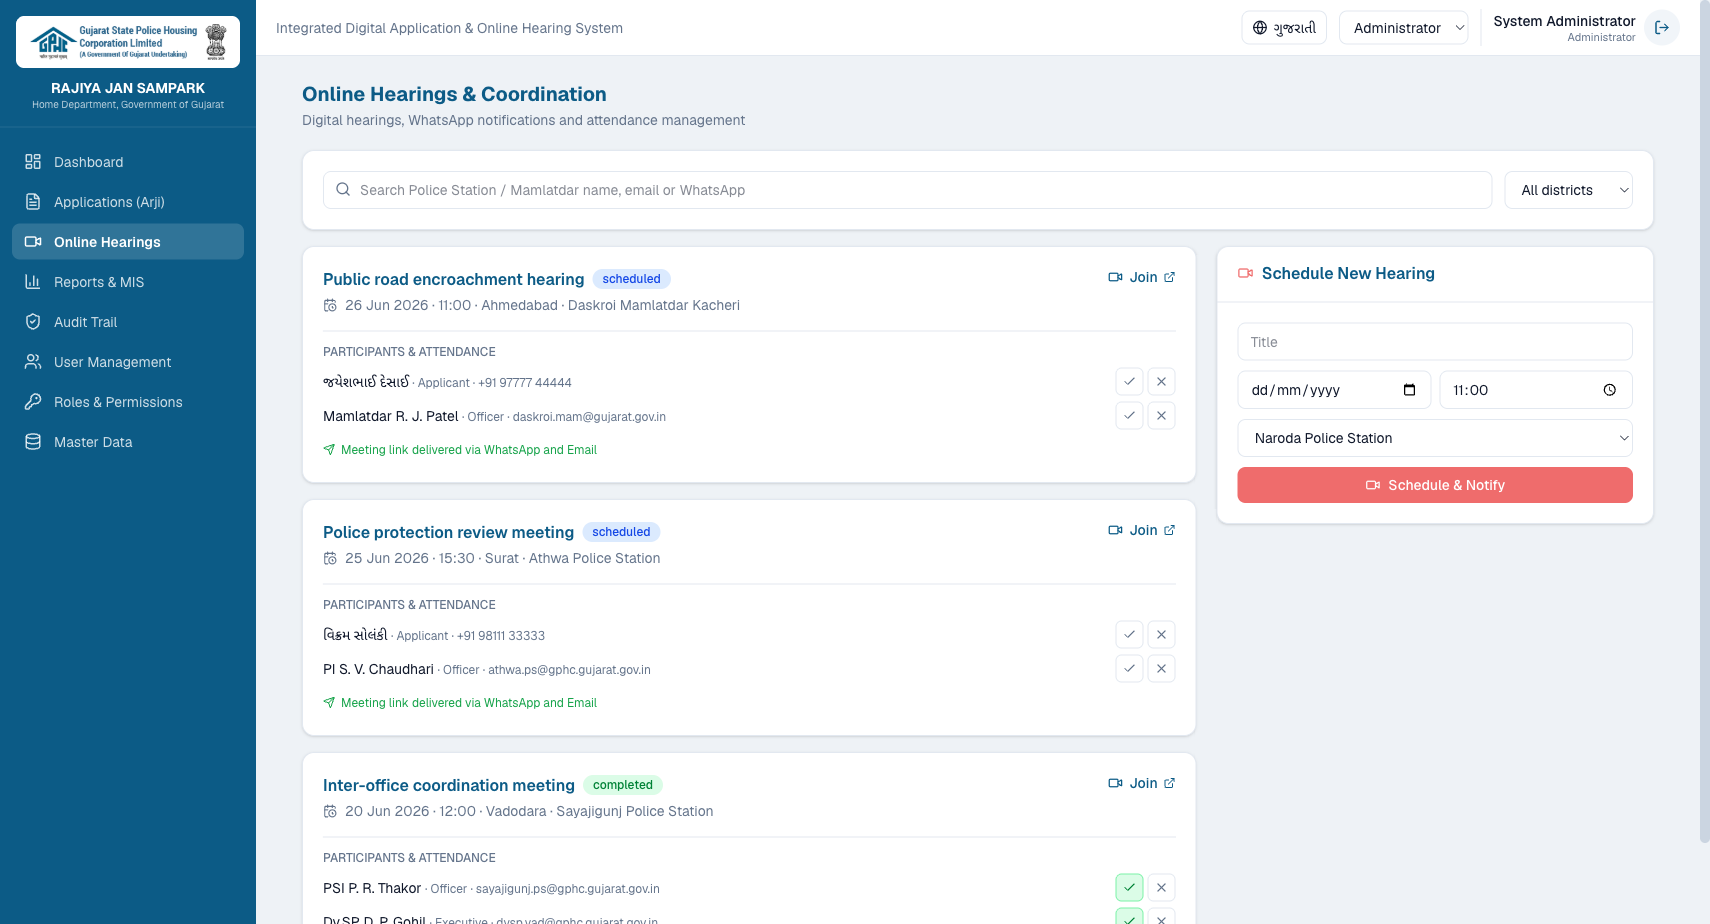Open Roles & Permissions
The height and width of the screenshot is (924, 1710).
point(128,402)
